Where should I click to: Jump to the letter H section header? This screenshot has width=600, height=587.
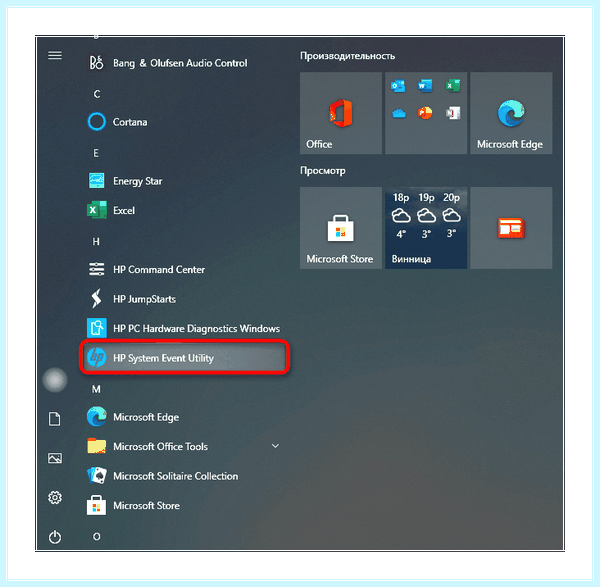tap(96, 241)
